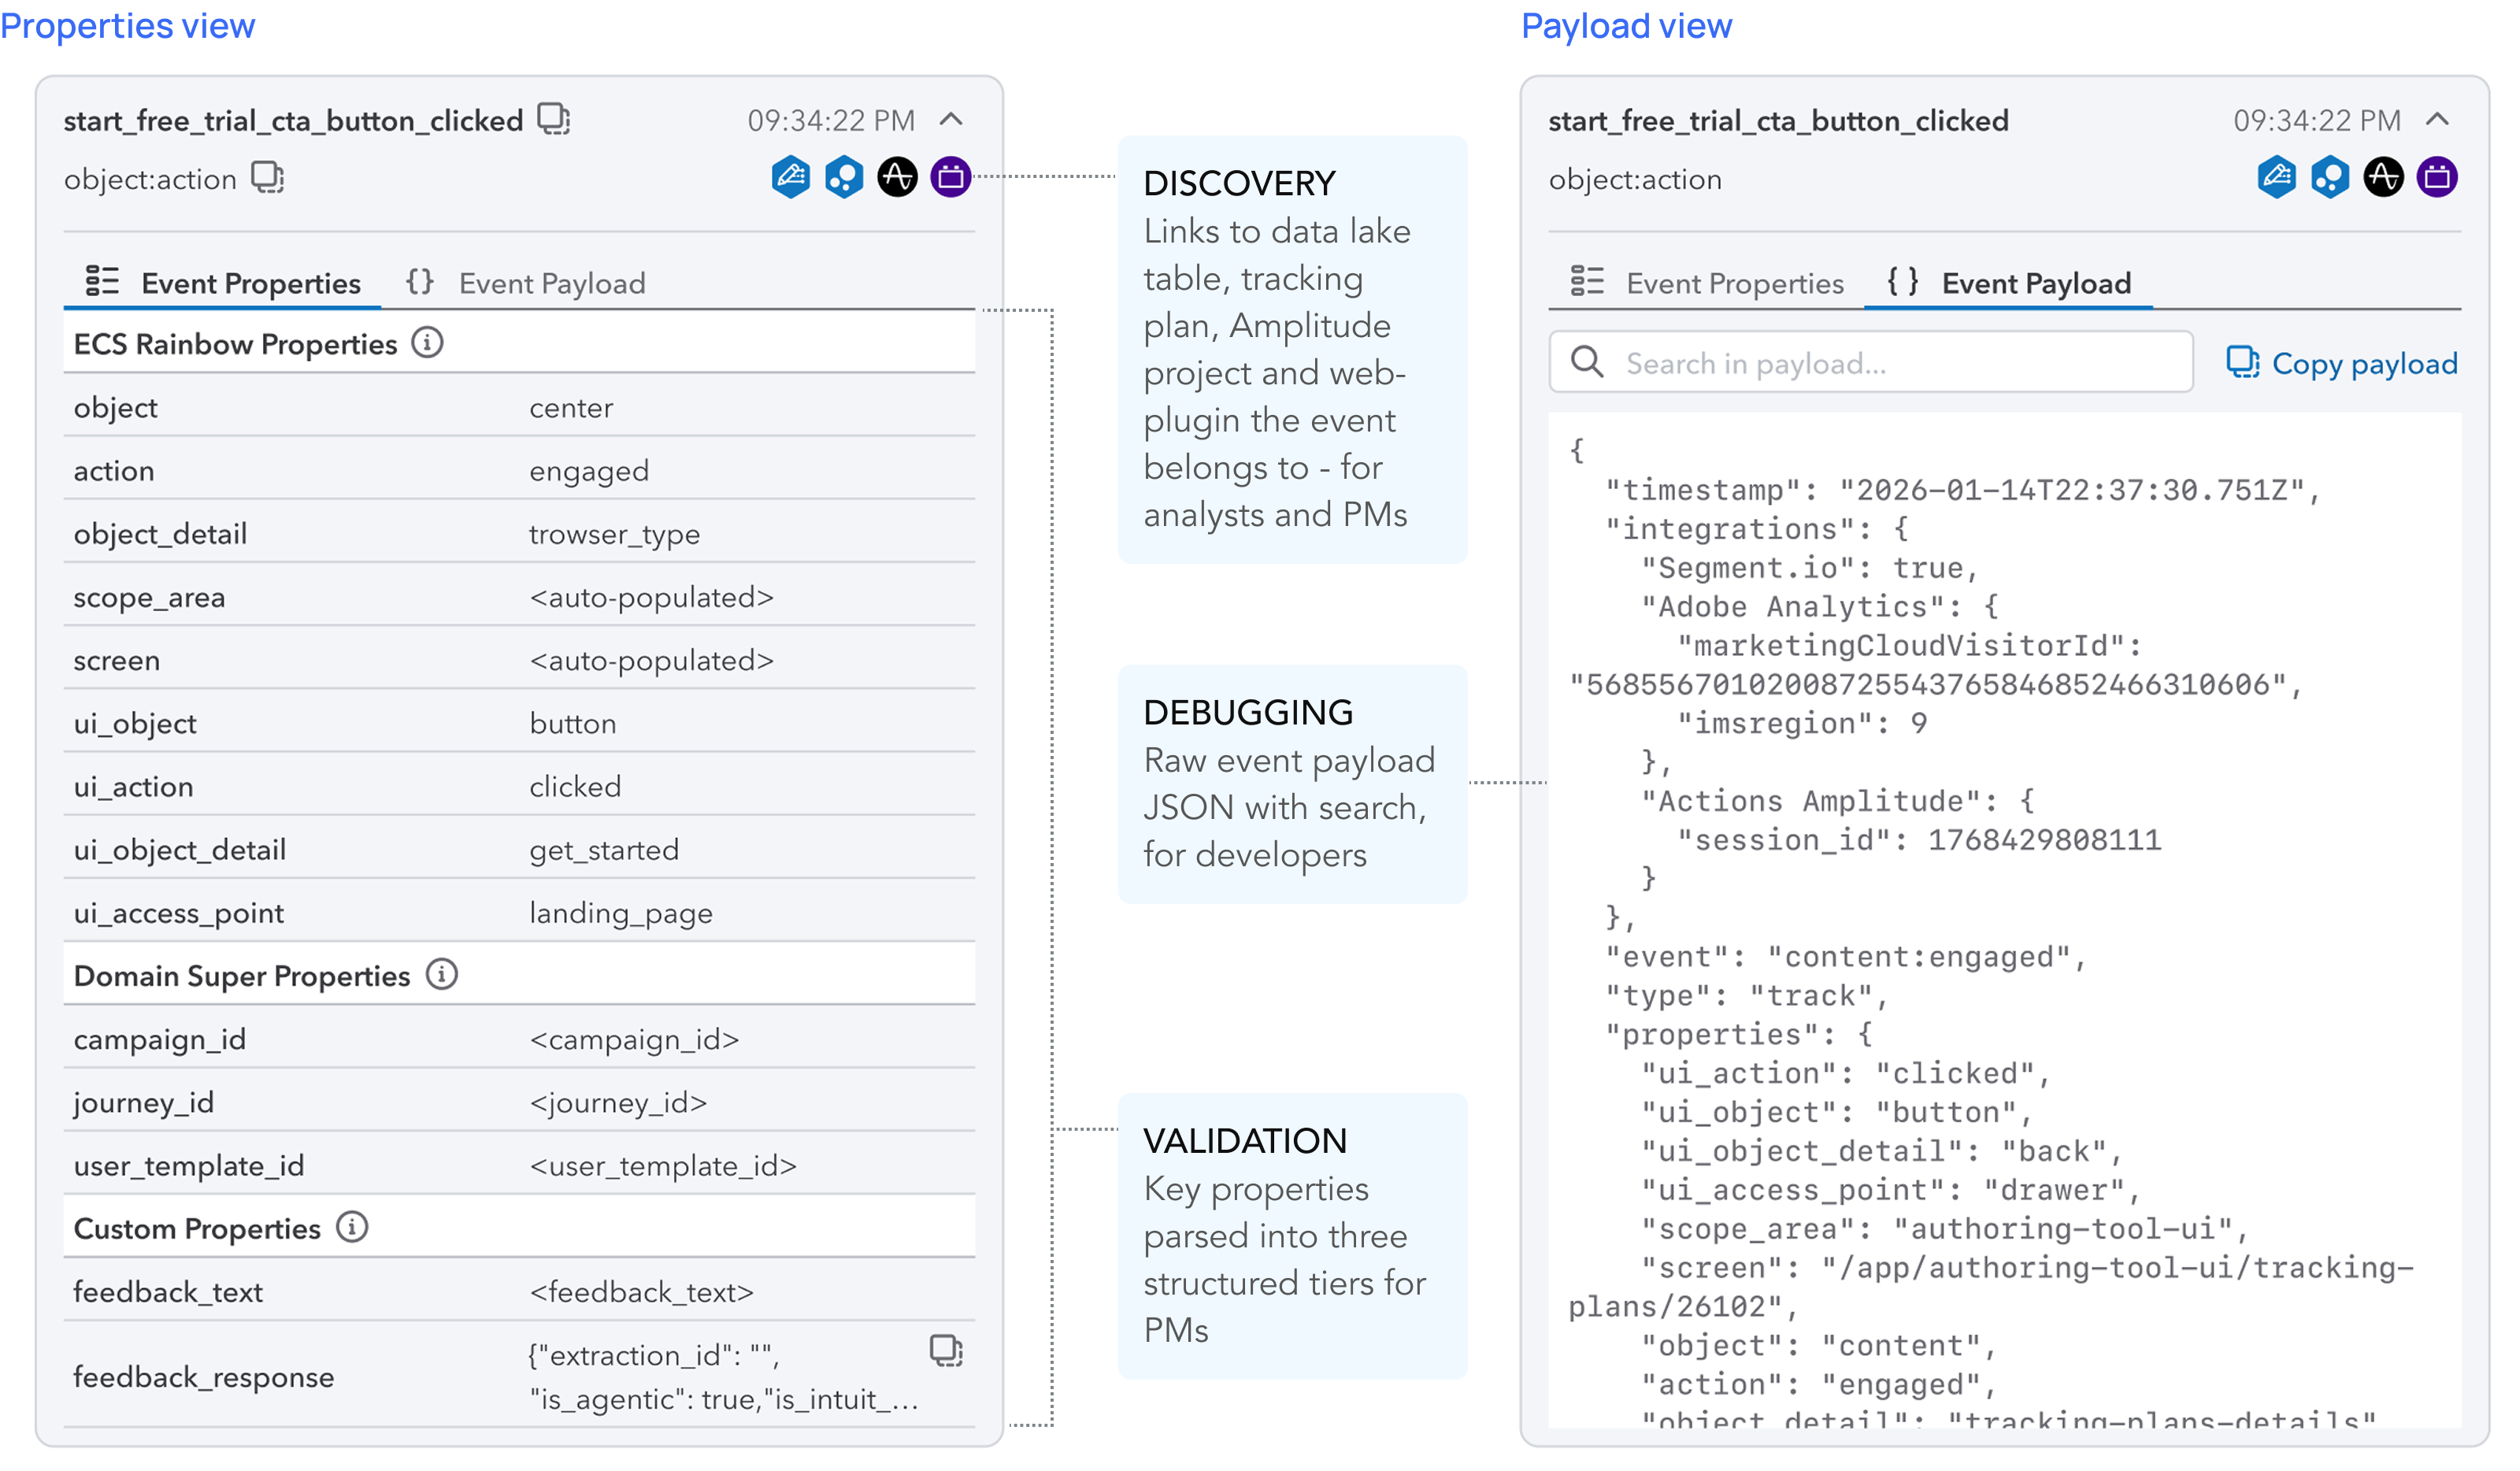Viewport: 2520px width, 1471px height.
Task: Switch to Event Properties tab in Payload view
Action: click(1707, 283)
